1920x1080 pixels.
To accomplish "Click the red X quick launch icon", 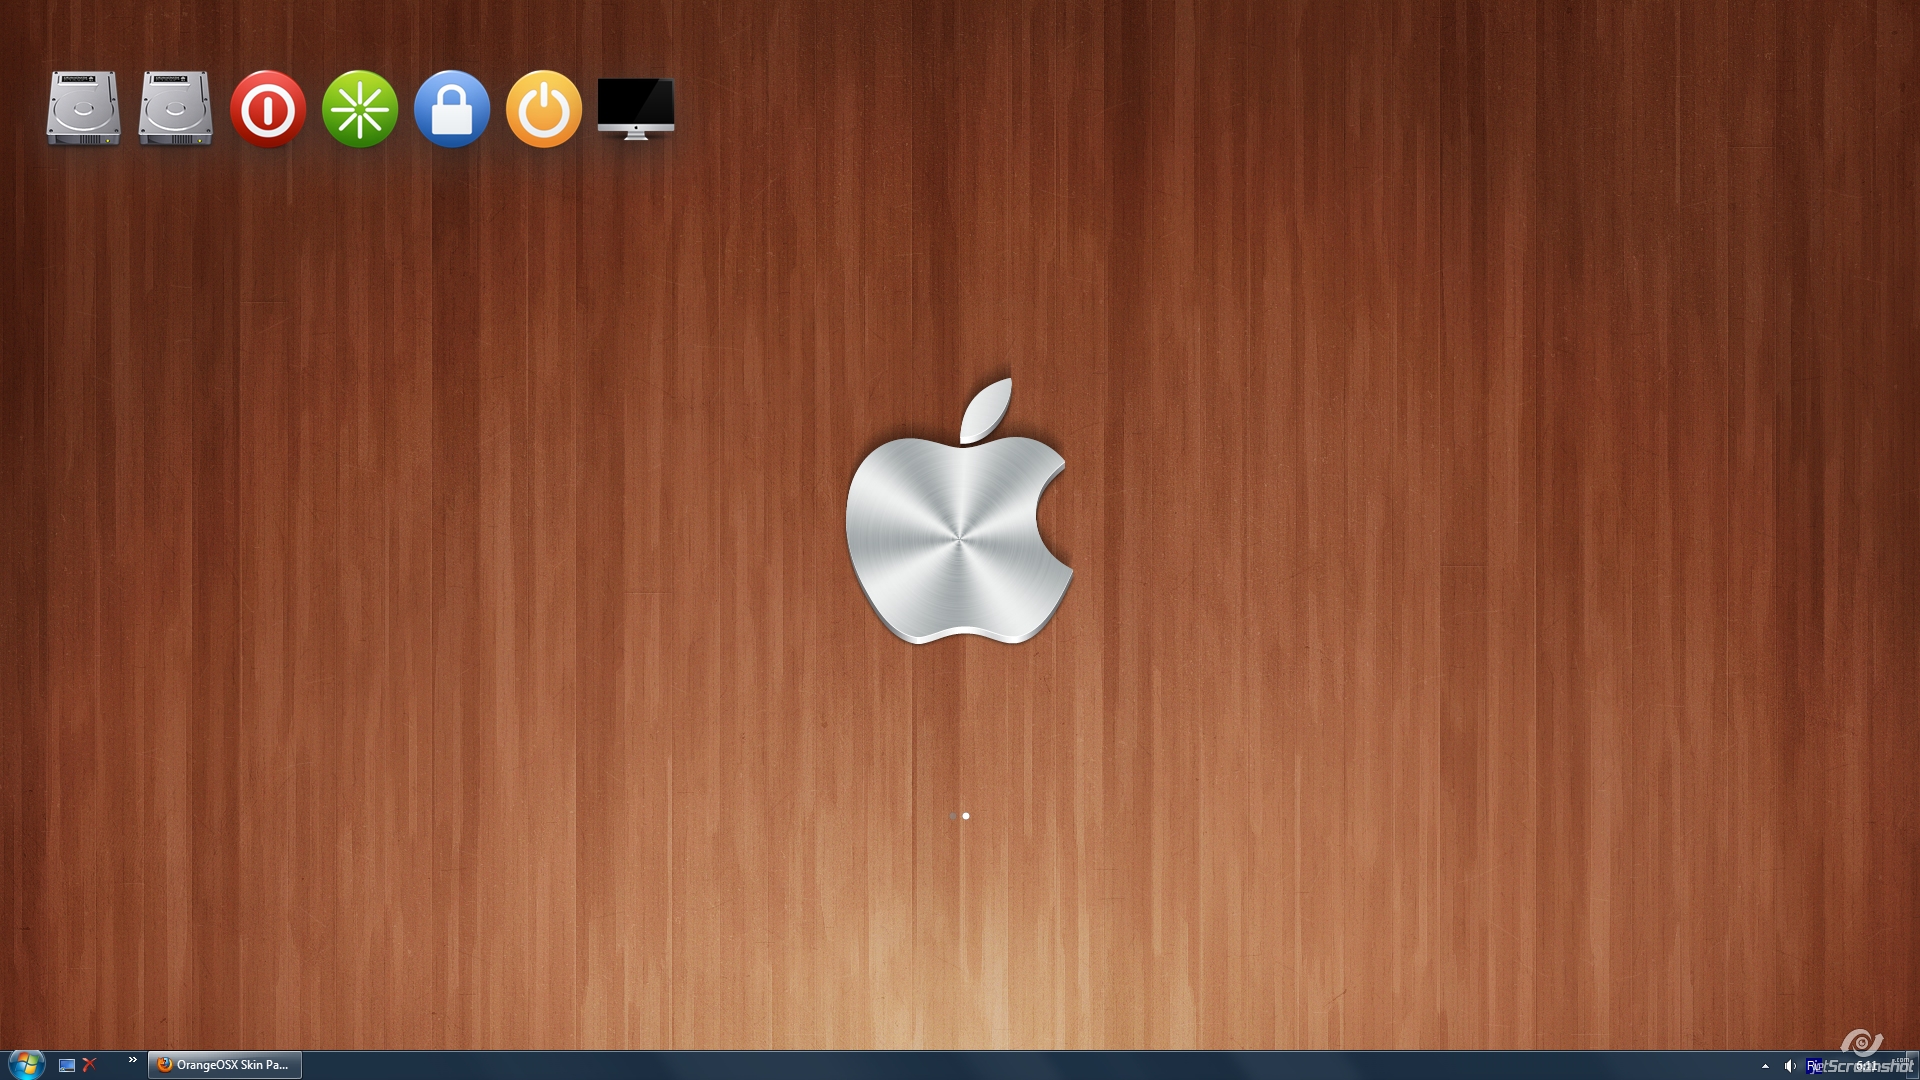I will coord(90,1065).
